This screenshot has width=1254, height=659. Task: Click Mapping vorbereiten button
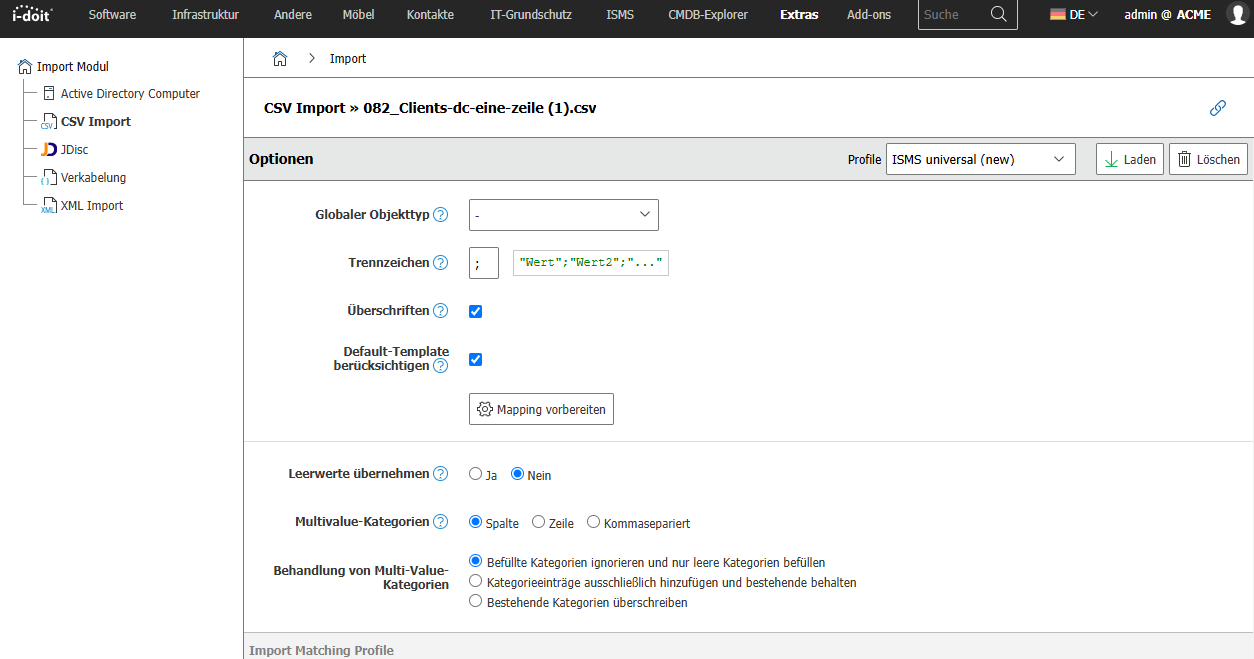coord(541,409)
